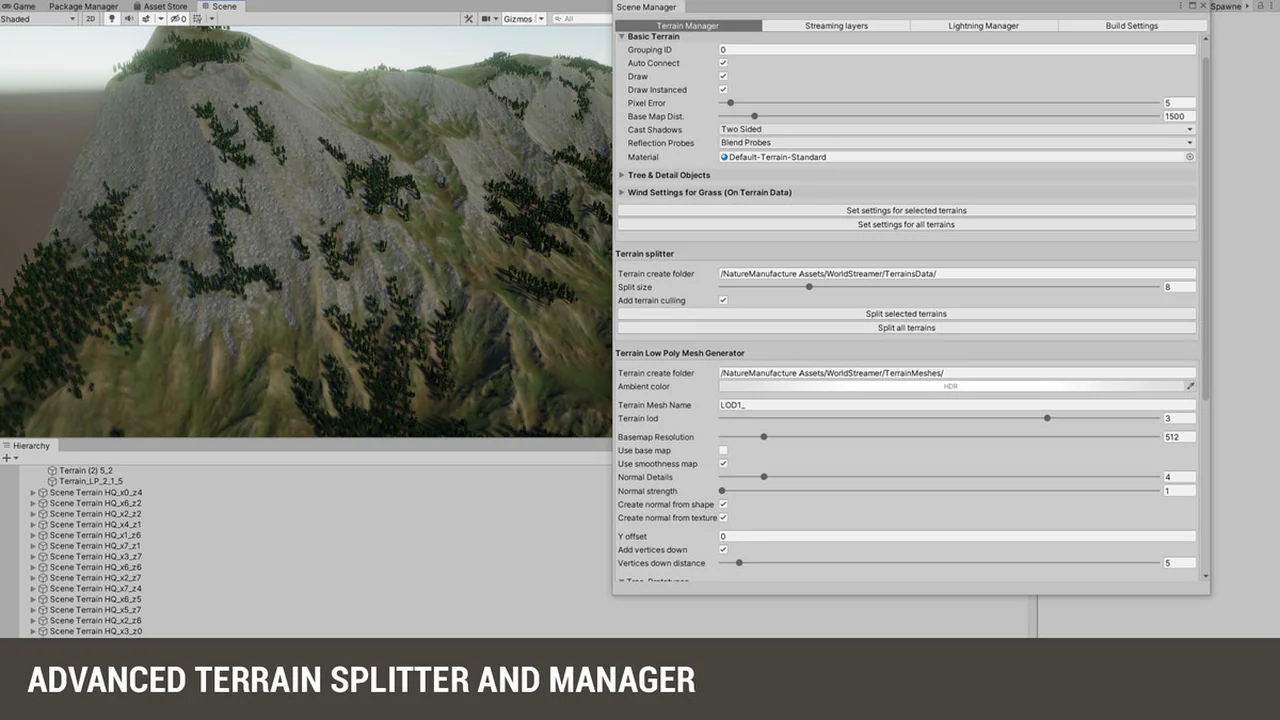Switch to the Streaming layers tab

836,26
